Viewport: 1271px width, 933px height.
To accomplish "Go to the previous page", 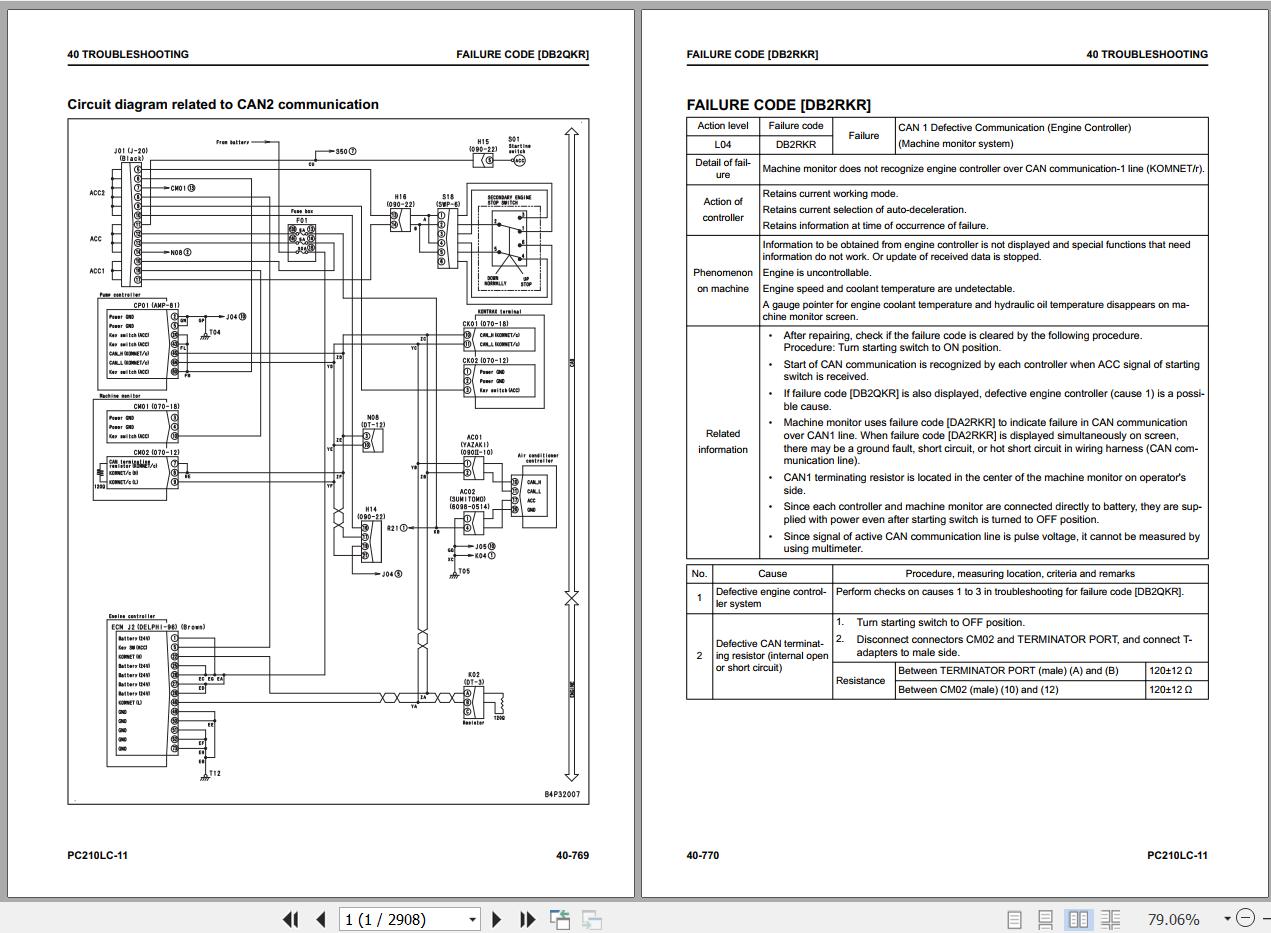I will click(320, 919).
